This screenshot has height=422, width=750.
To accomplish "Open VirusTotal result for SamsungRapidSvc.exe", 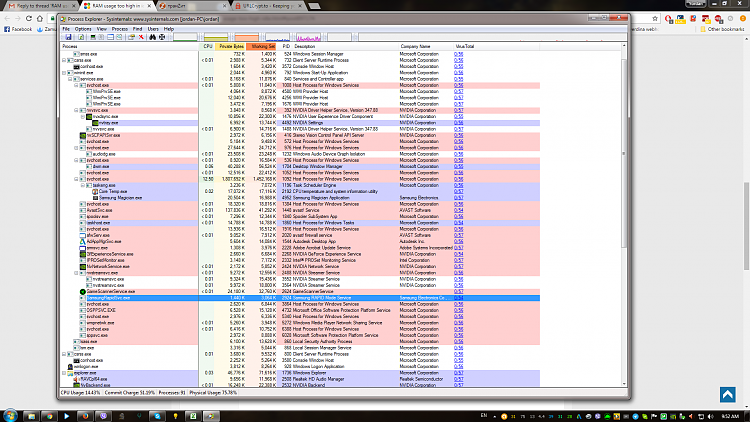I will [458, 298].
